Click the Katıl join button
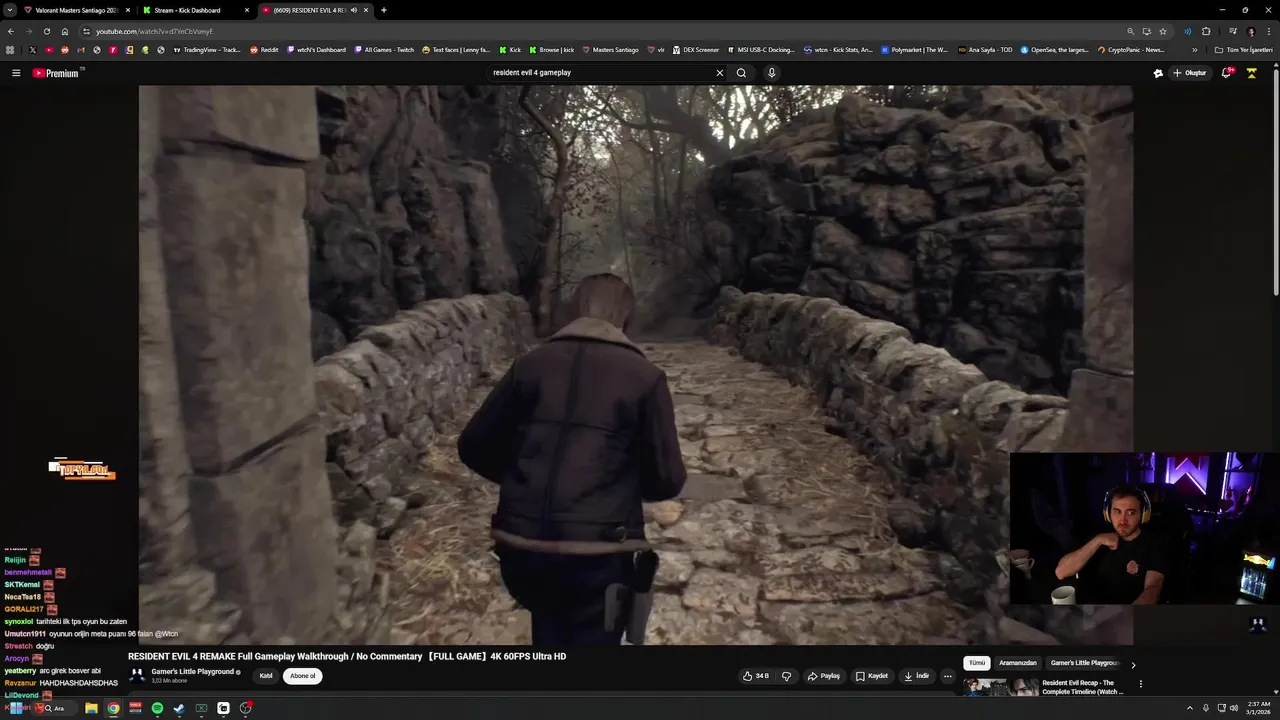1280x720 pixels. (266, 676)
